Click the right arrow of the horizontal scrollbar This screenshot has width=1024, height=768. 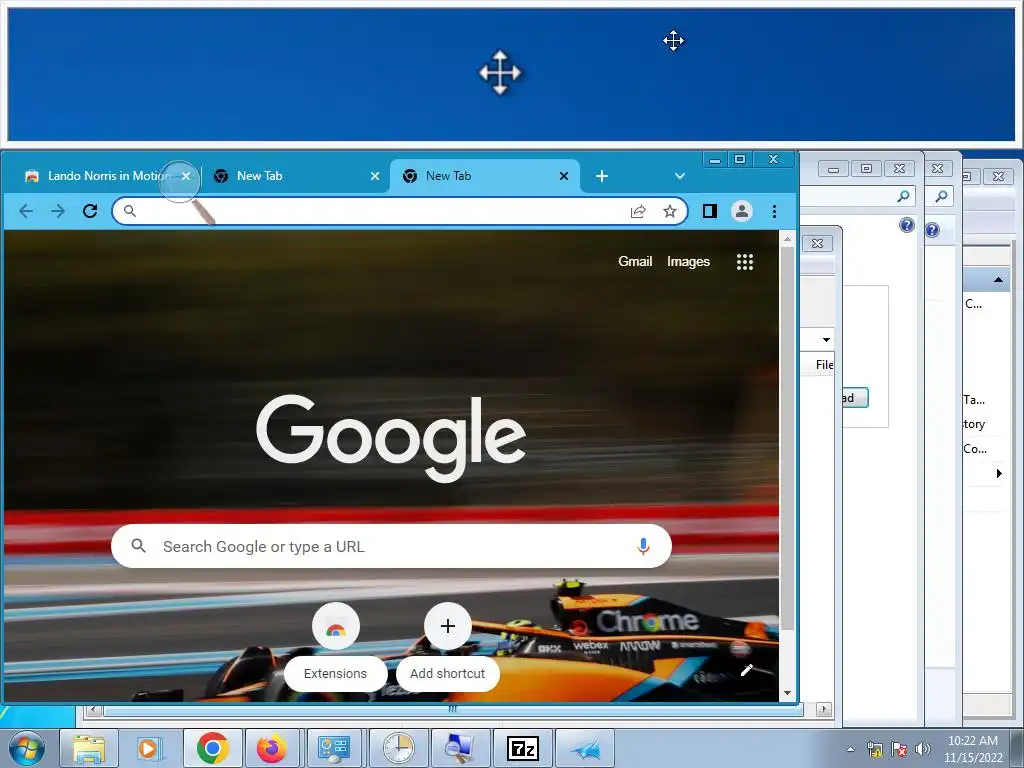point(824,709)
